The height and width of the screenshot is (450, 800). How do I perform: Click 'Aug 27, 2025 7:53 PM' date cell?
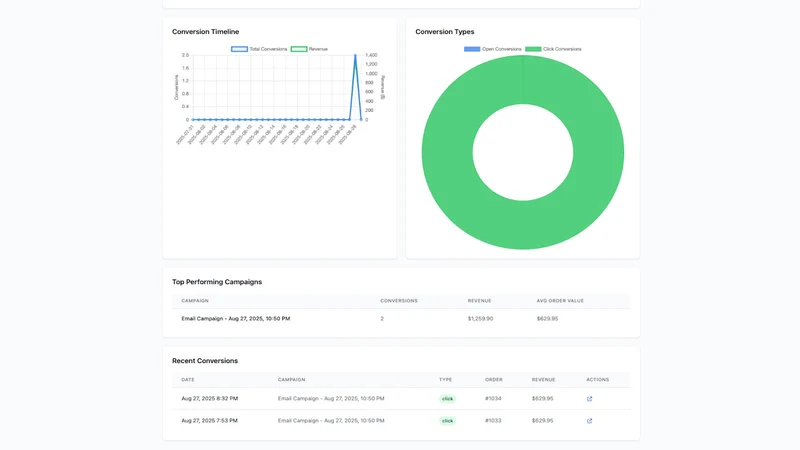click(x=209, y=420)
